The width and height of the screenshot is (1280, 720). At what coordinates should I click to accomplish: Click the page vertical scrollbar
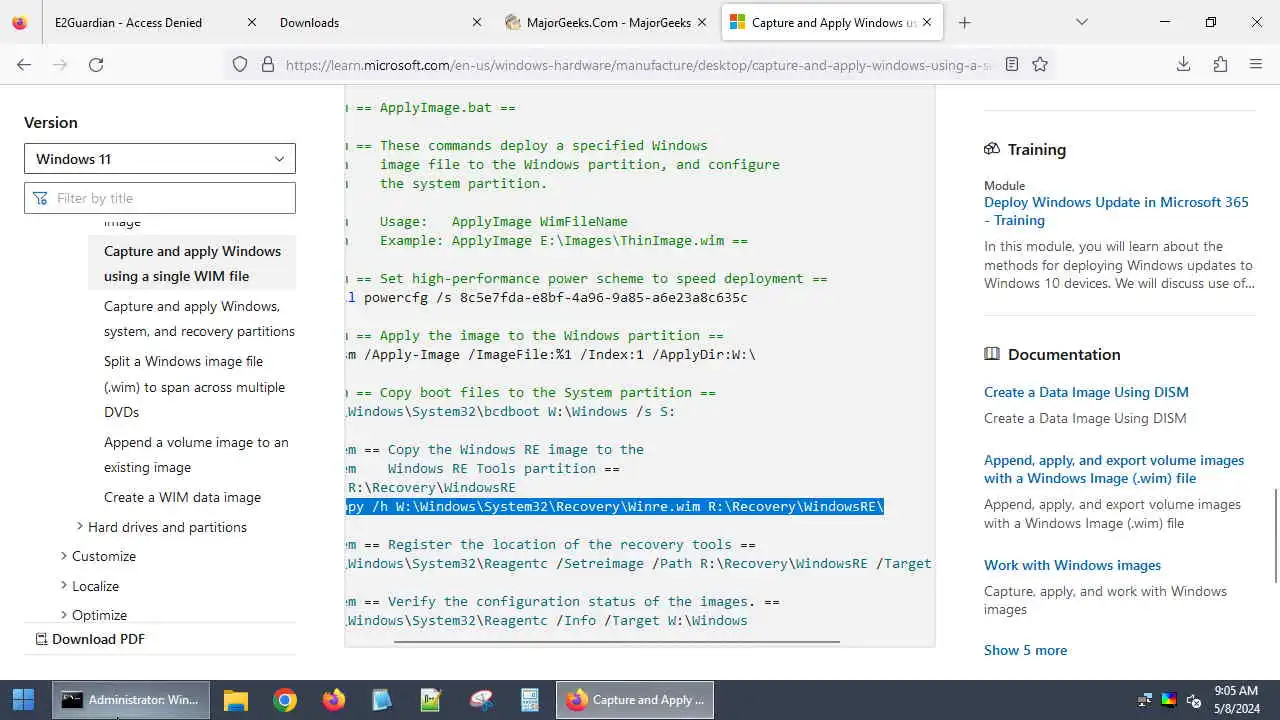pyautogui.click(x=1274, y=535)
